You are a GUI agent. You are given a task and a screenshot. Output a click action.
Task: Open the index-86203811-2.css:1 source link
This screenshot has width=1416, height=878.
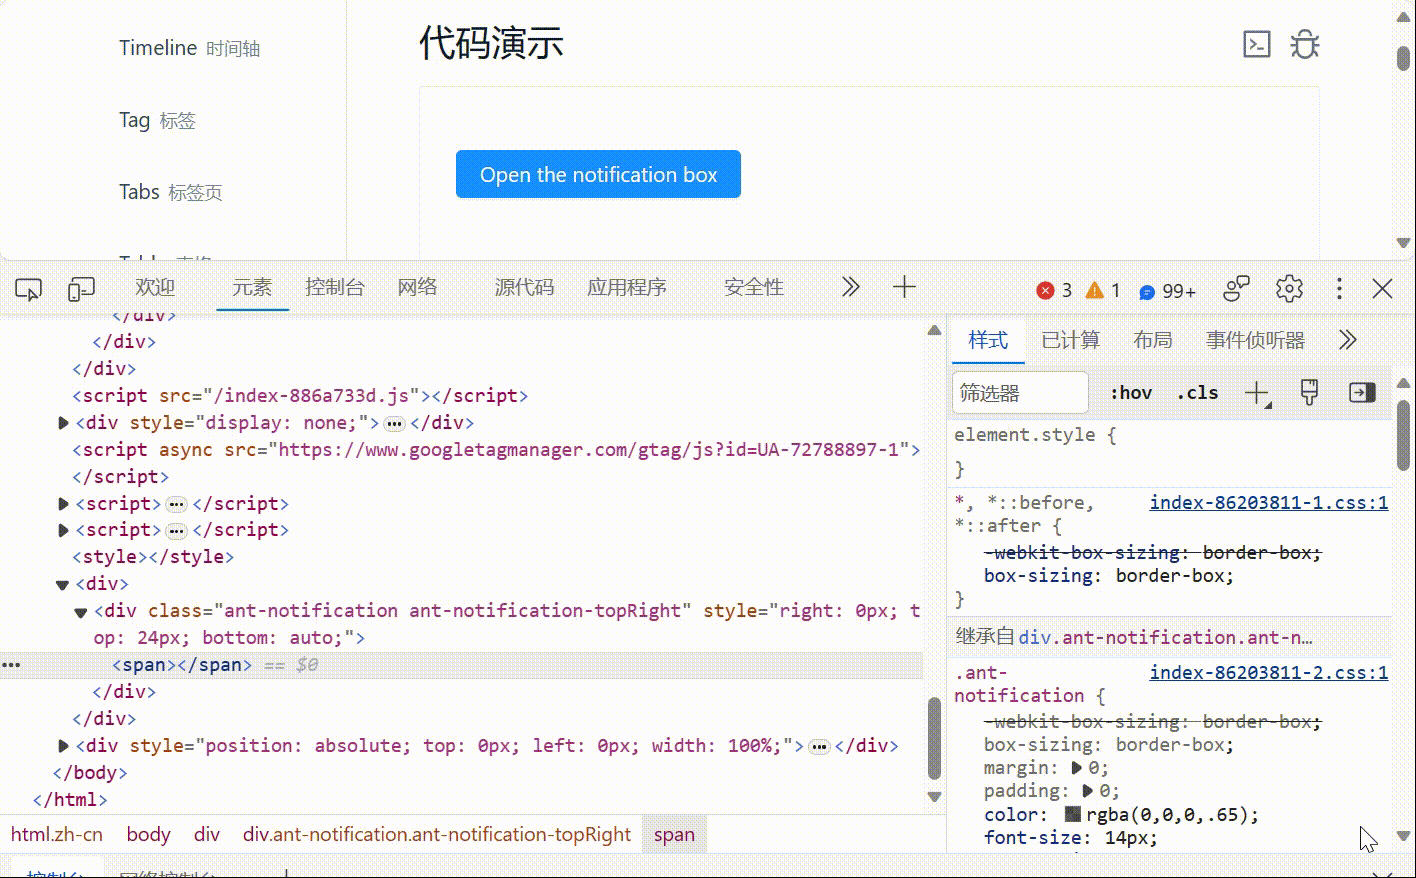tap(1268, 673)
